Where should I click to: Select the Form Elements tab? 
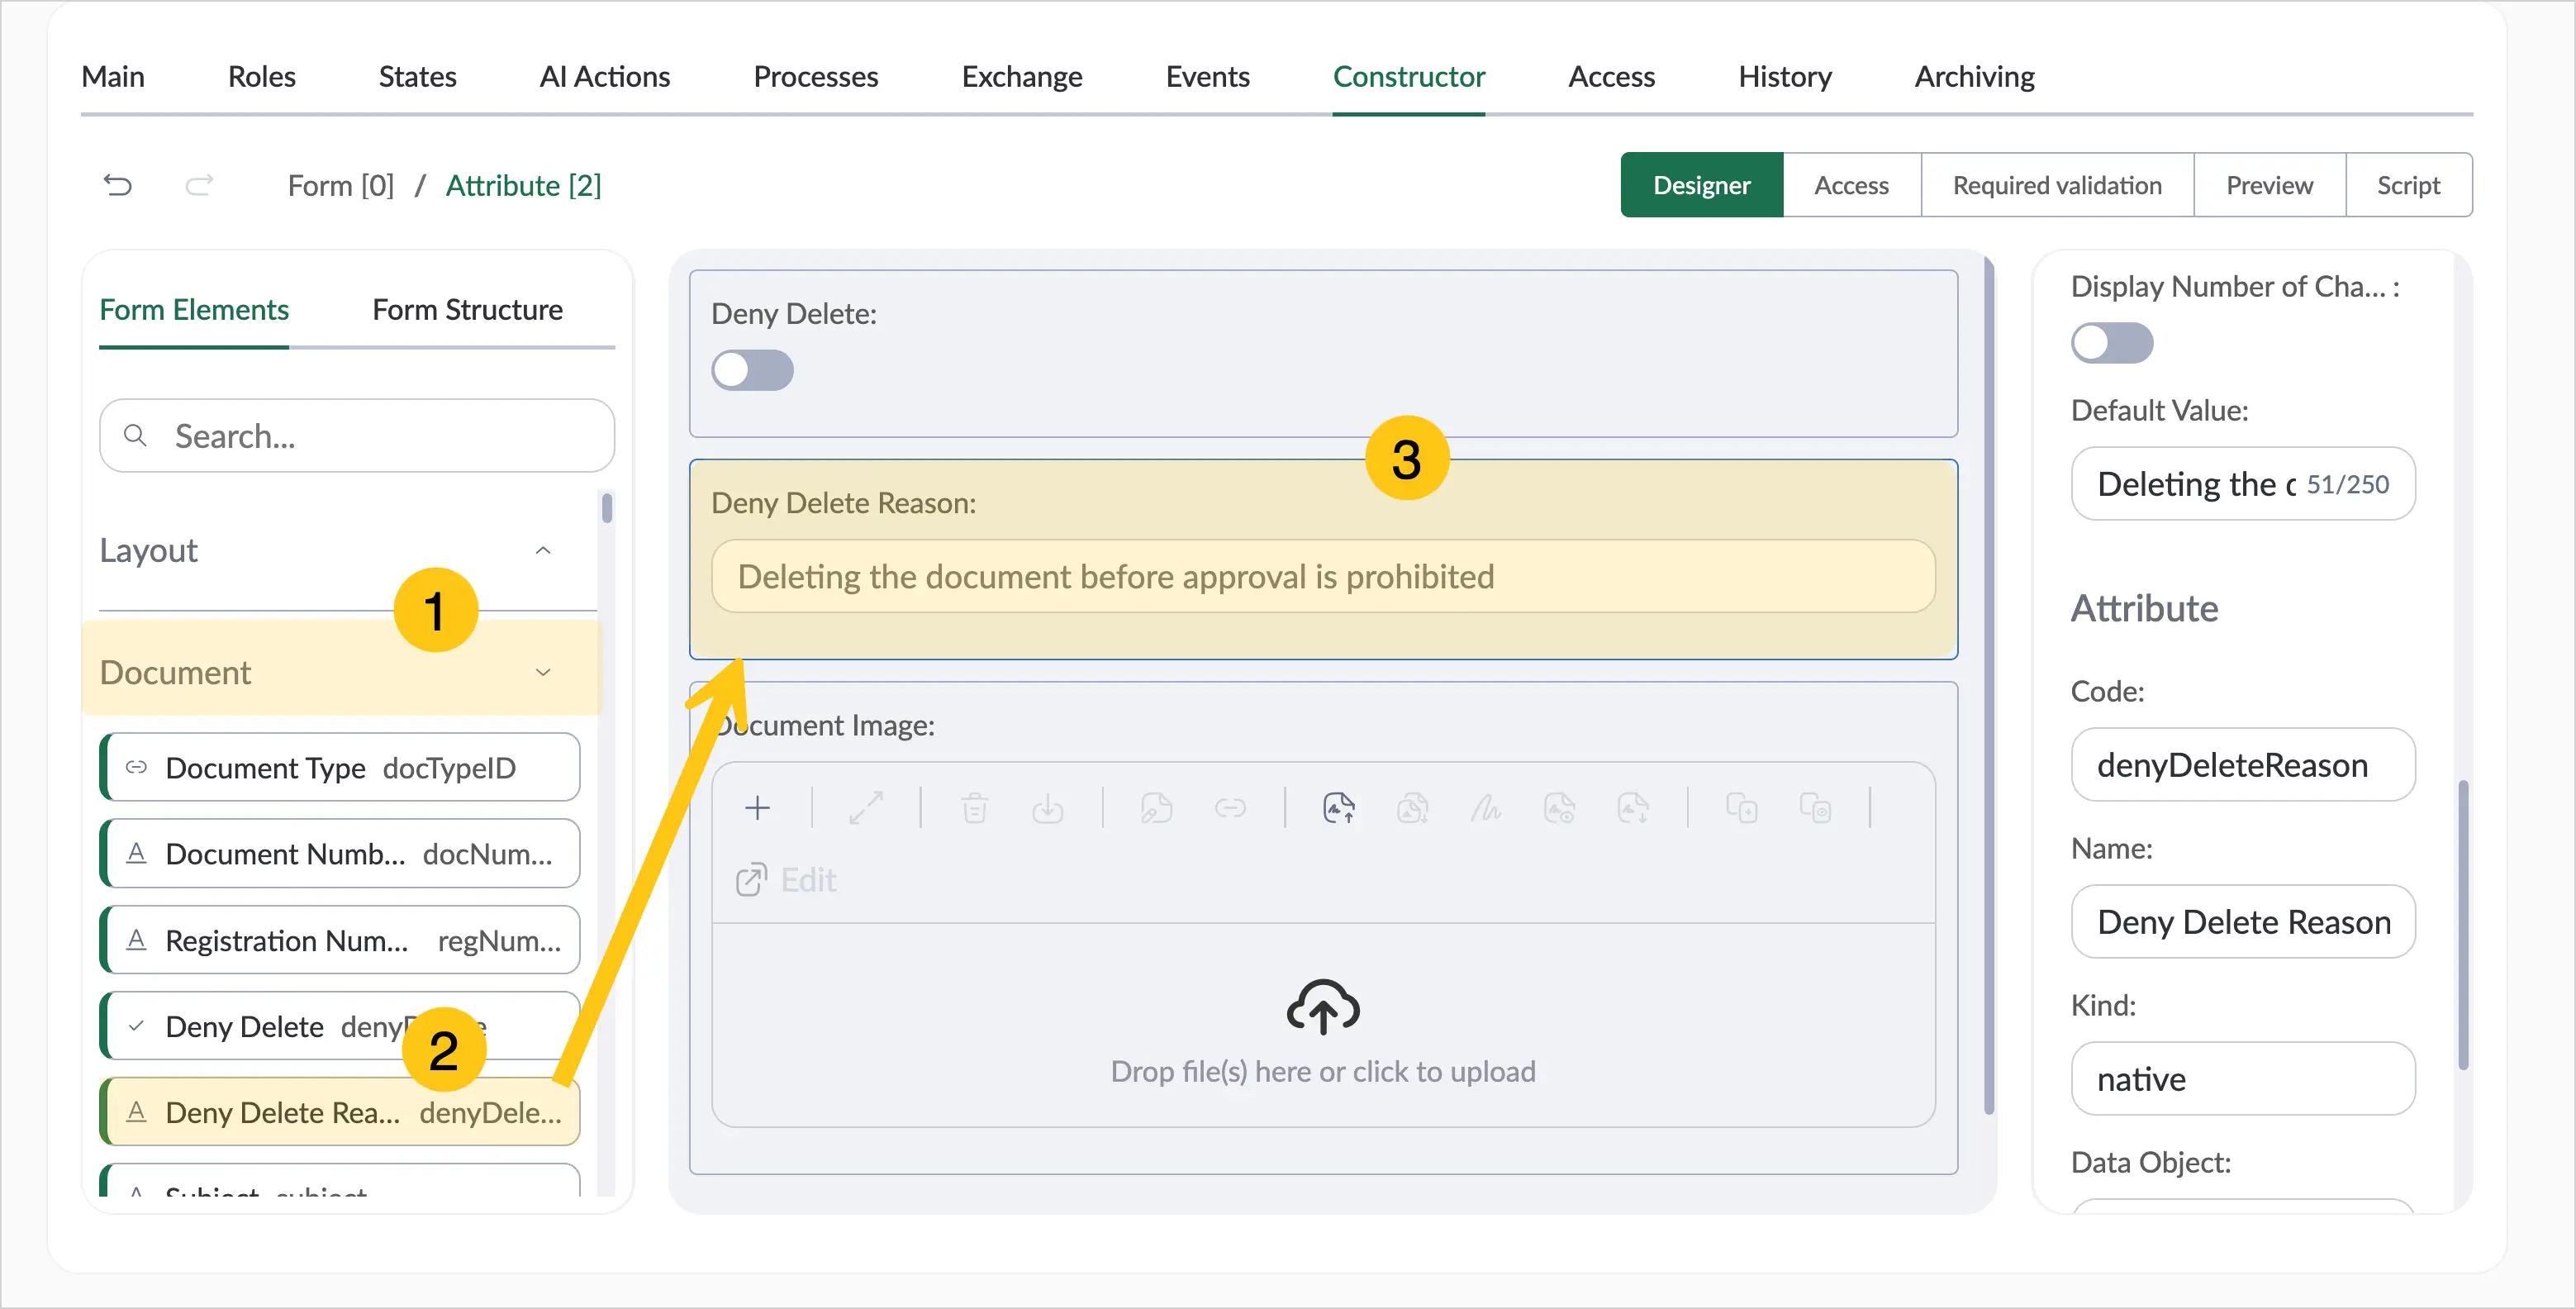coord(194,310)
